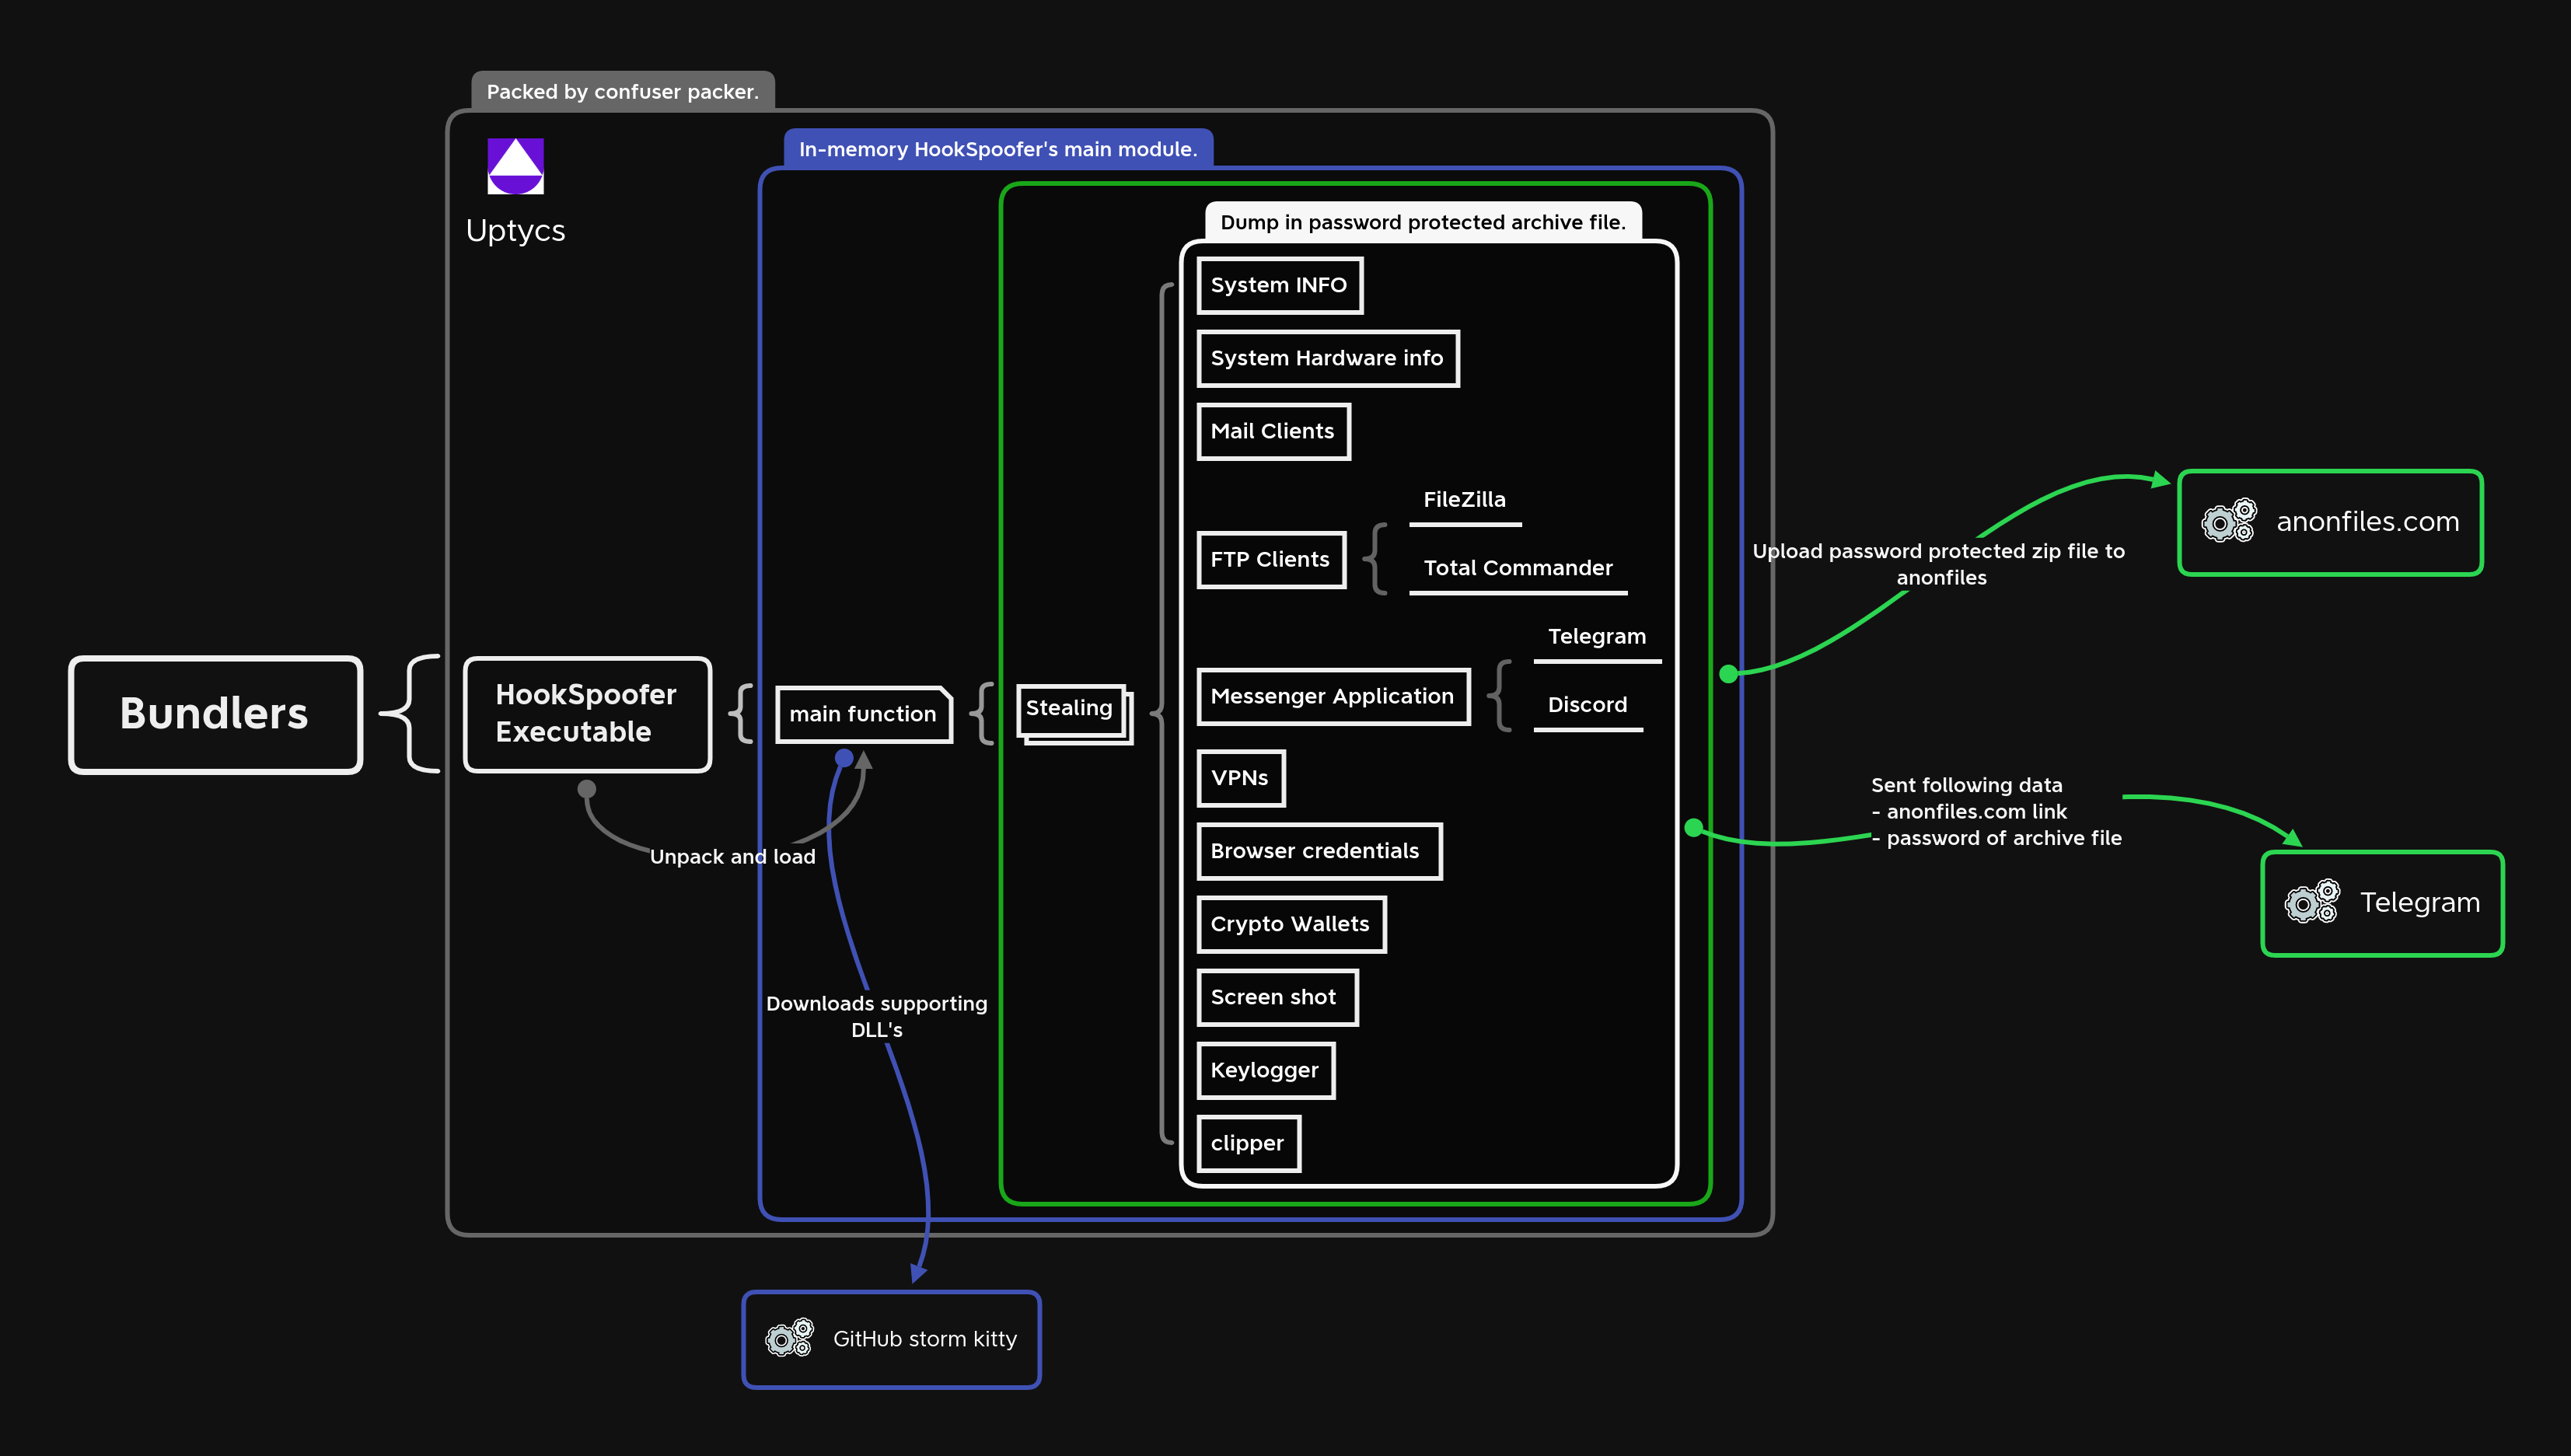Select the Keylogger item

point(1266,1070)
